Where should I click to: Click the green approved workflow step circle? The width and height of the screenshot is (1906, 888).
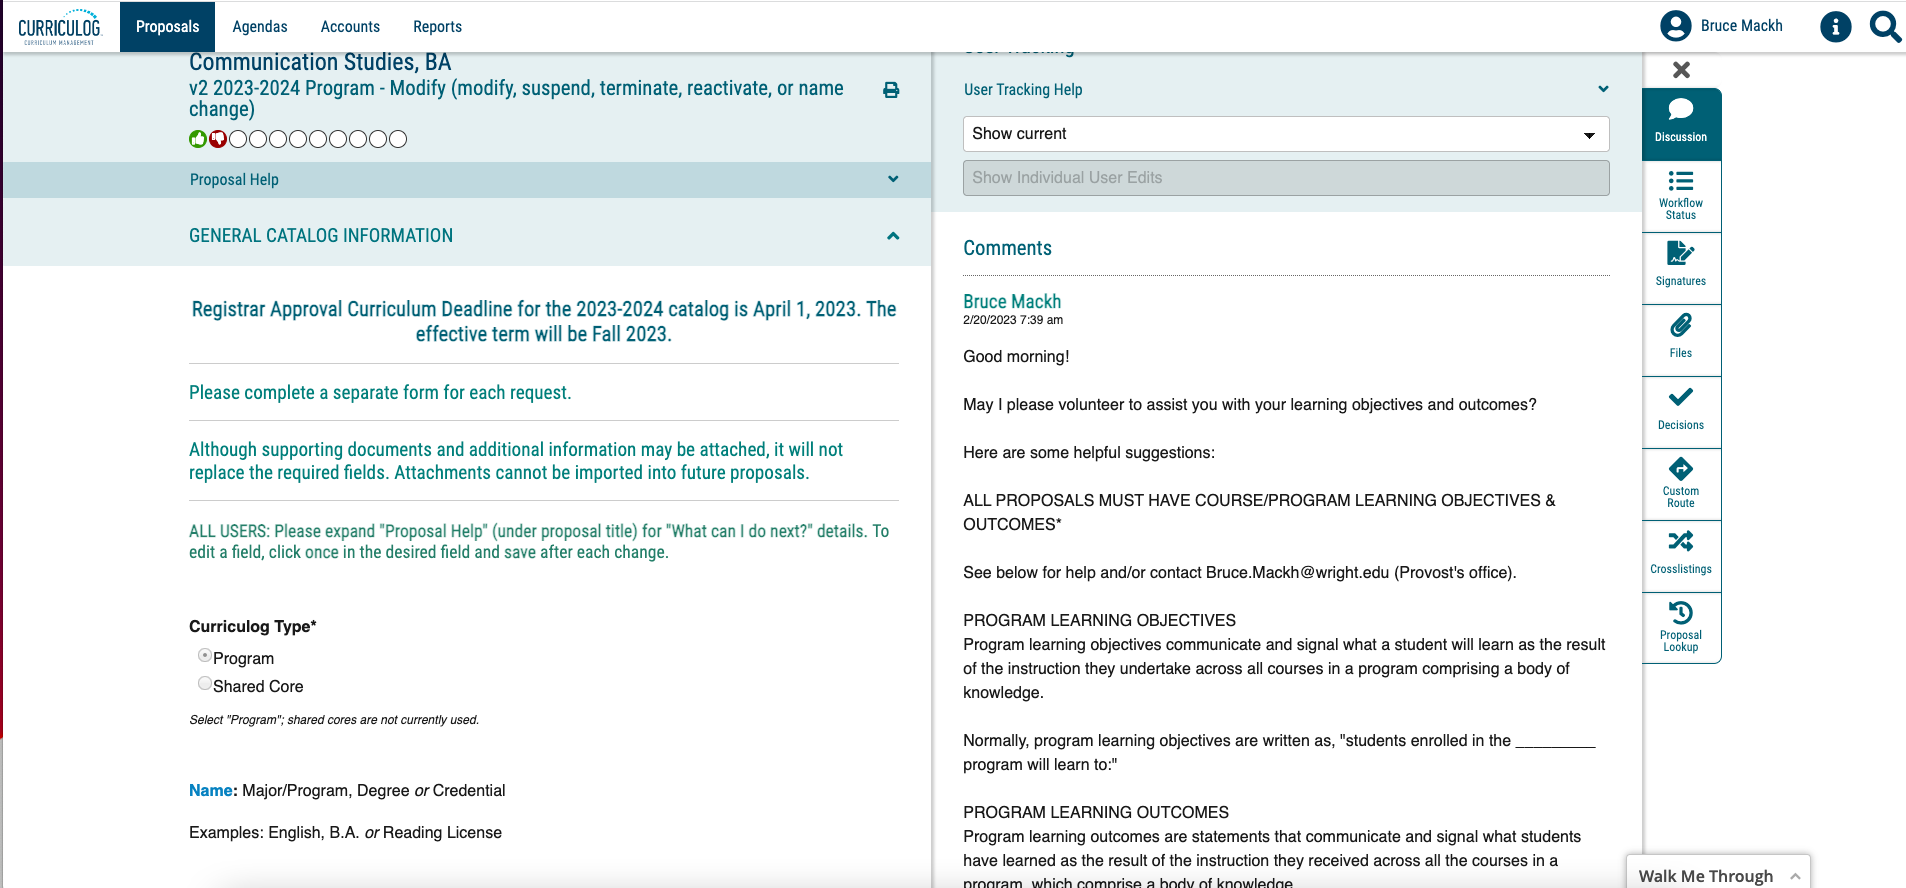pyautogui.click(x=198, y=139)
